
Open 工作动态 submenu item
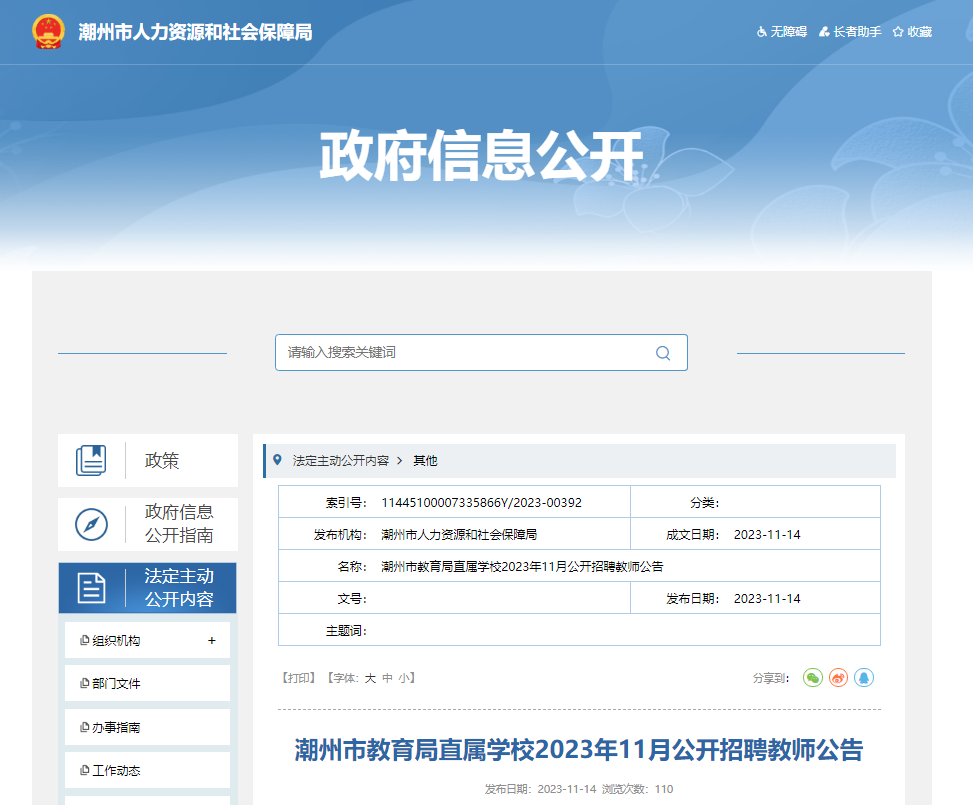click(147, 770)
